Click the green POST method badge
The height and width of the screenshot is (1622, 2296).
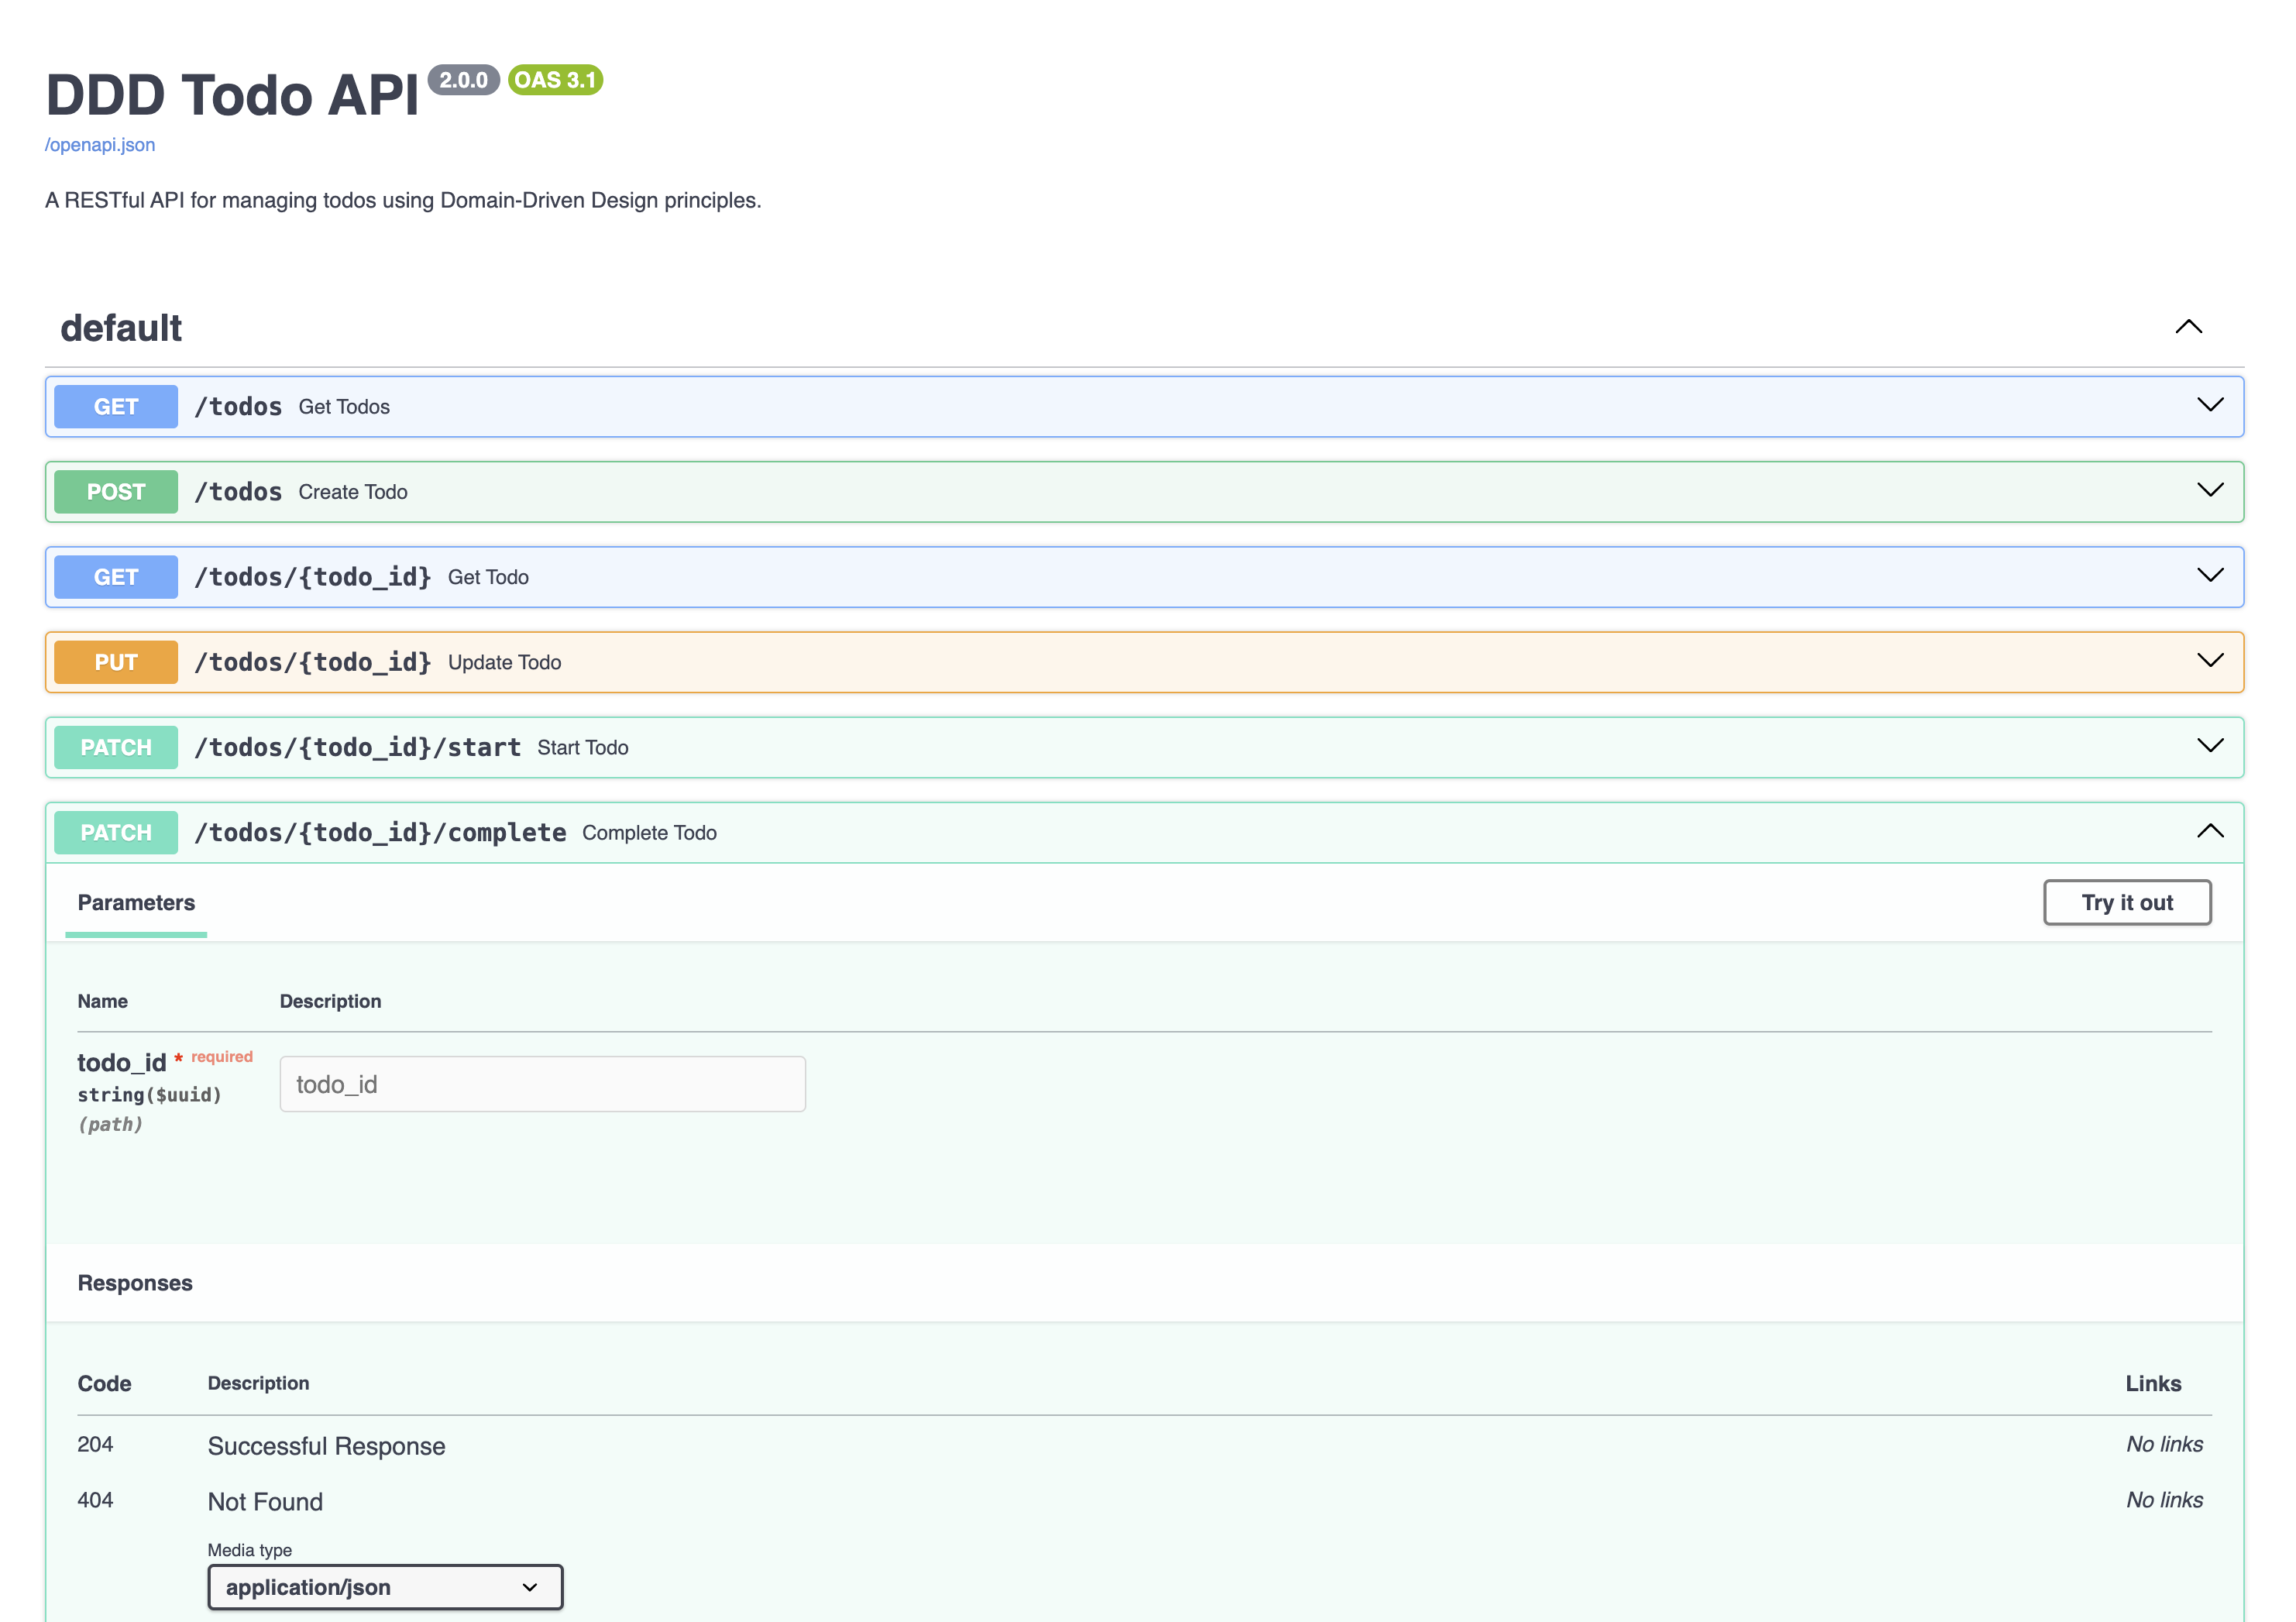[116, 492]
